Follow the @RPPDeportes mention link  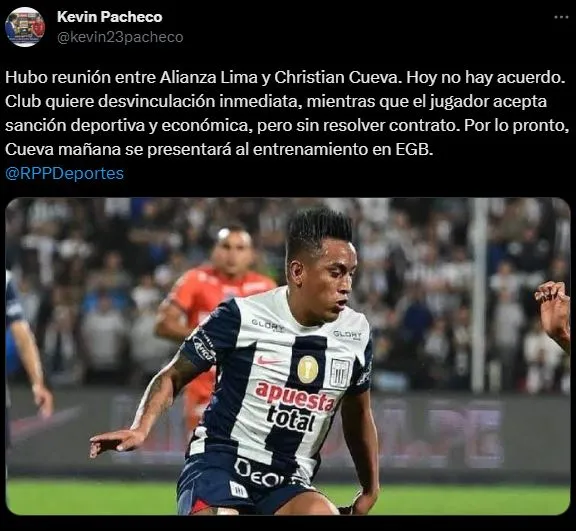coord(64,173)
